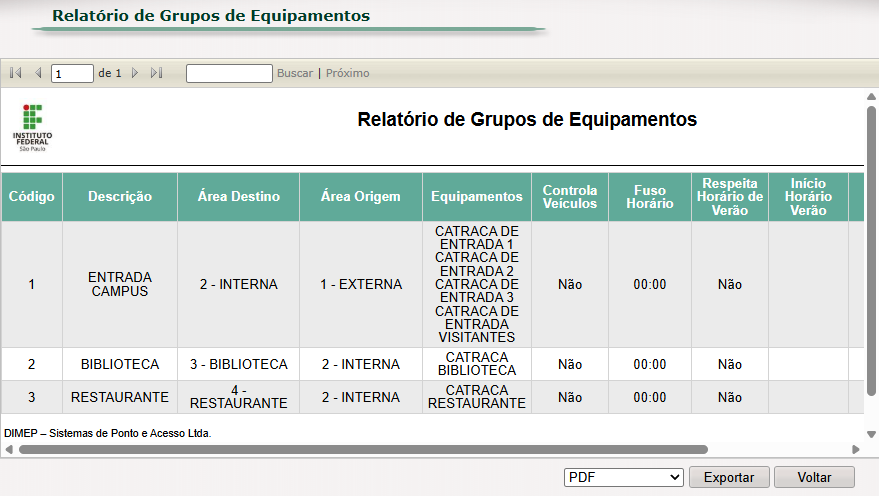Click the 3 - BIBLIOTECA destination cell
Screen dimensions: 879x496
click(239, 364)
